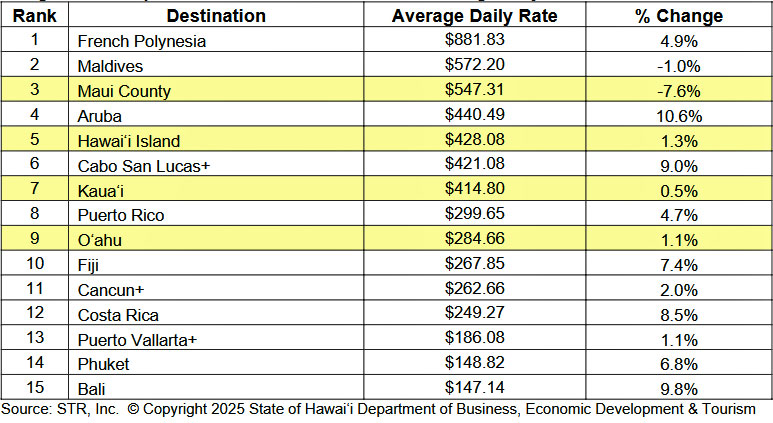
Task: Click Fiji's 7.4% change value
Action: pos(680,263)
